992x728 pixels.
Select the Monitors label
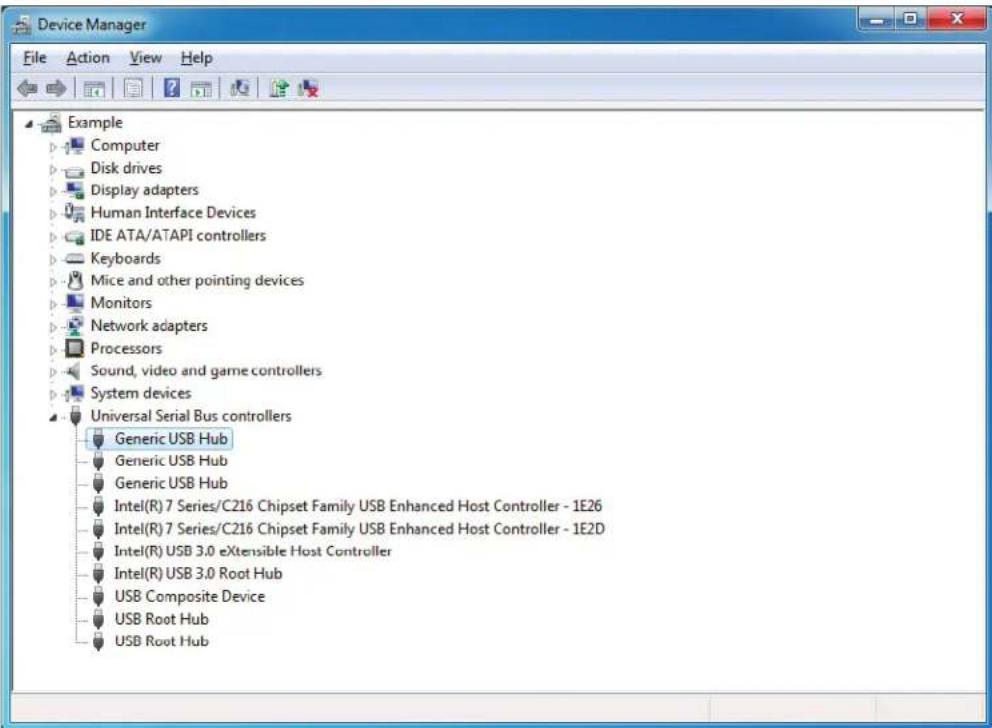point(121,303)
